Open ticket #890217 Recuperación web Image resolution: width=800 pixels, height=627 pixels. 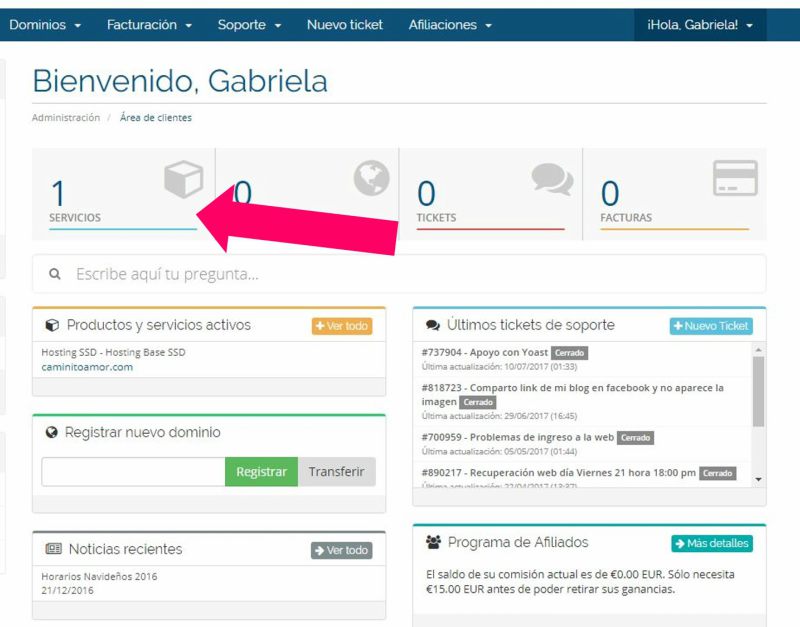click(x=559, y=473)
